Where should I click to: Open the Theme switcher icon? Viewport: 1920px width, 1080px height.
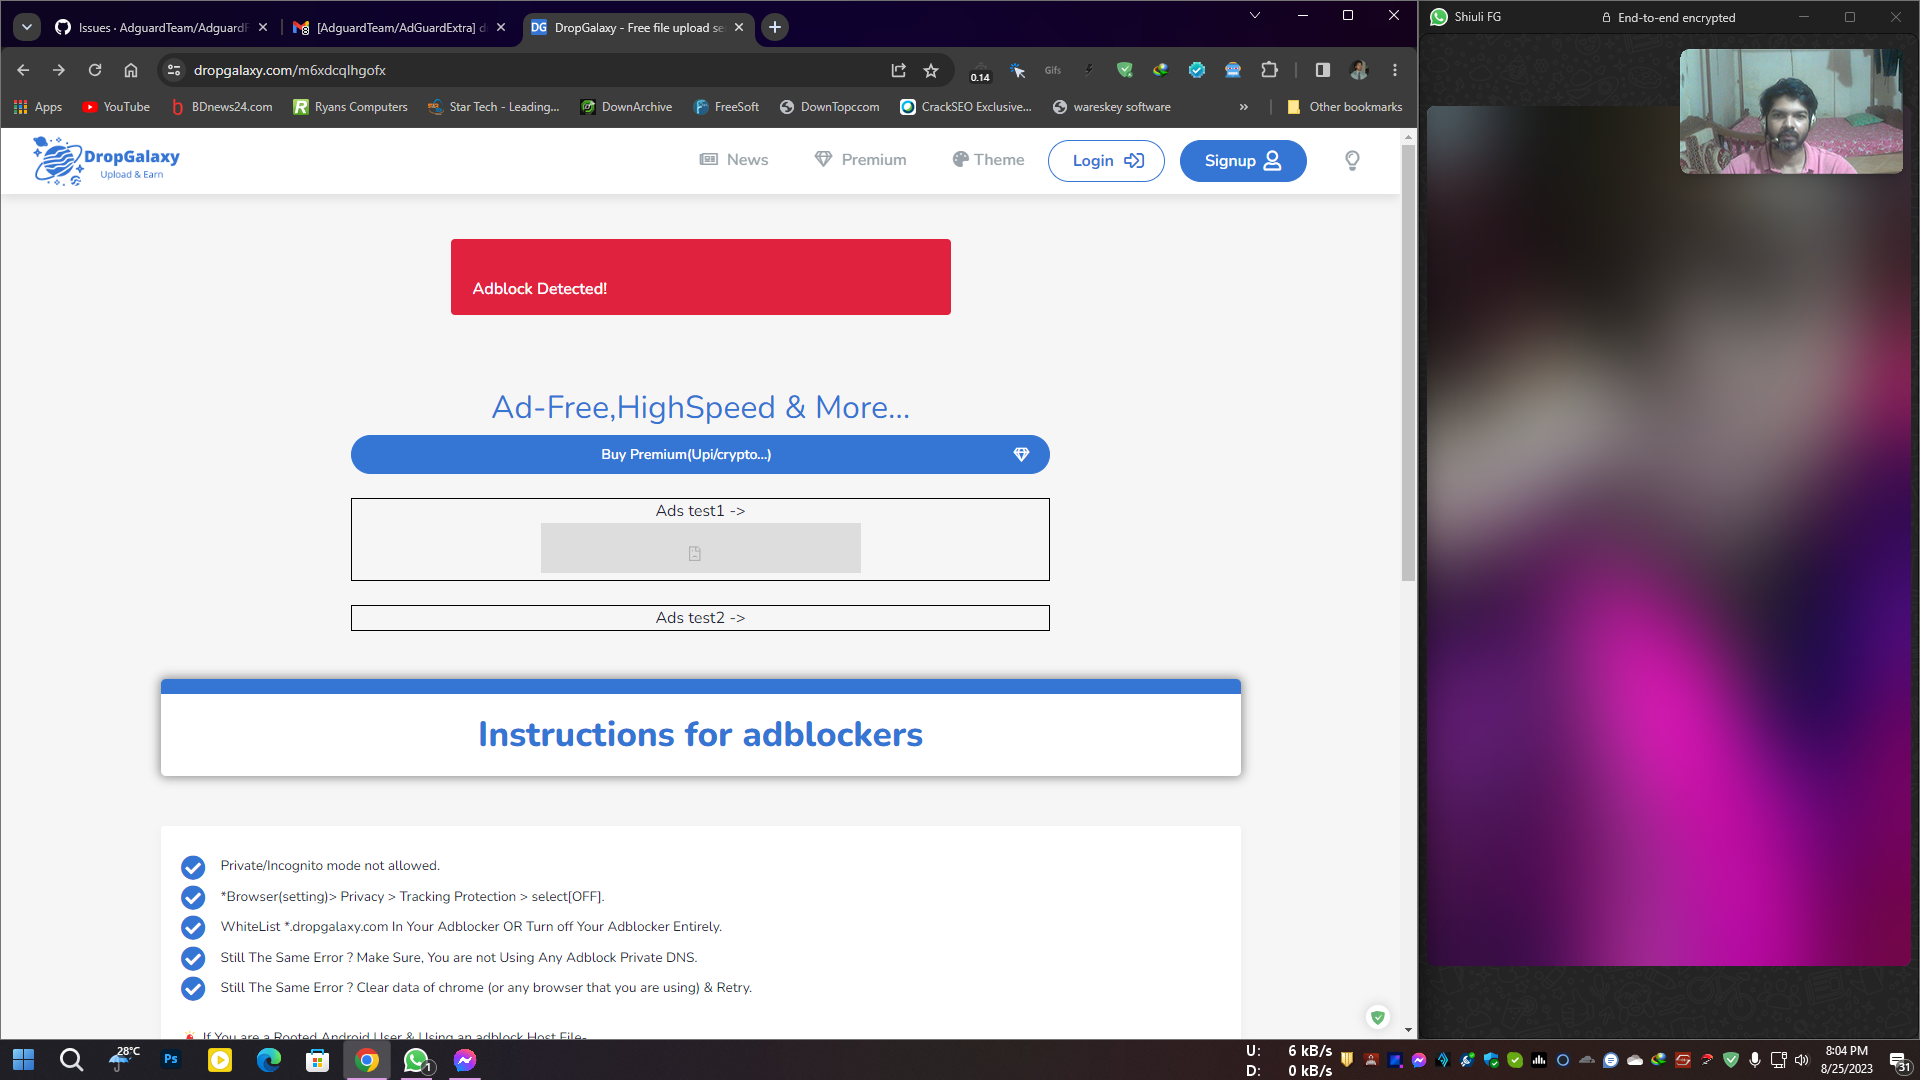[x=959, y=159]
